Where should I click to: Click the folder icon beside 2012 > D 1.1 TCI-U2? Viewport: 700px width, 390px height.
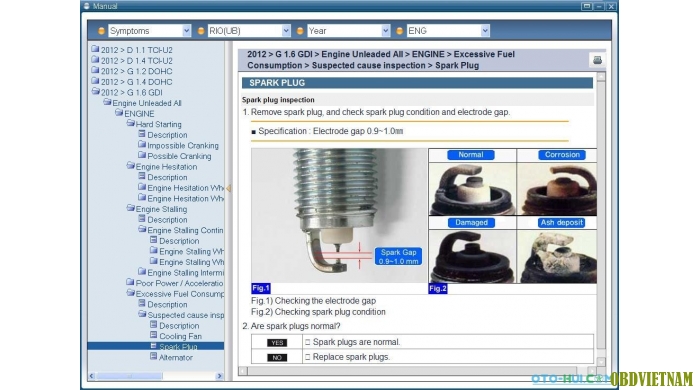[95, 49]
